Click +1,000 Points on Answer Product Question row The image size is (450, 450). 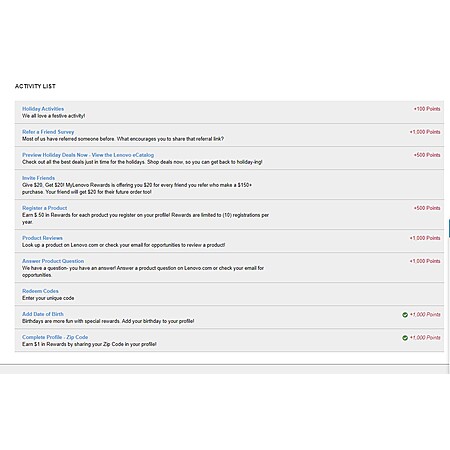coord(425,261)
